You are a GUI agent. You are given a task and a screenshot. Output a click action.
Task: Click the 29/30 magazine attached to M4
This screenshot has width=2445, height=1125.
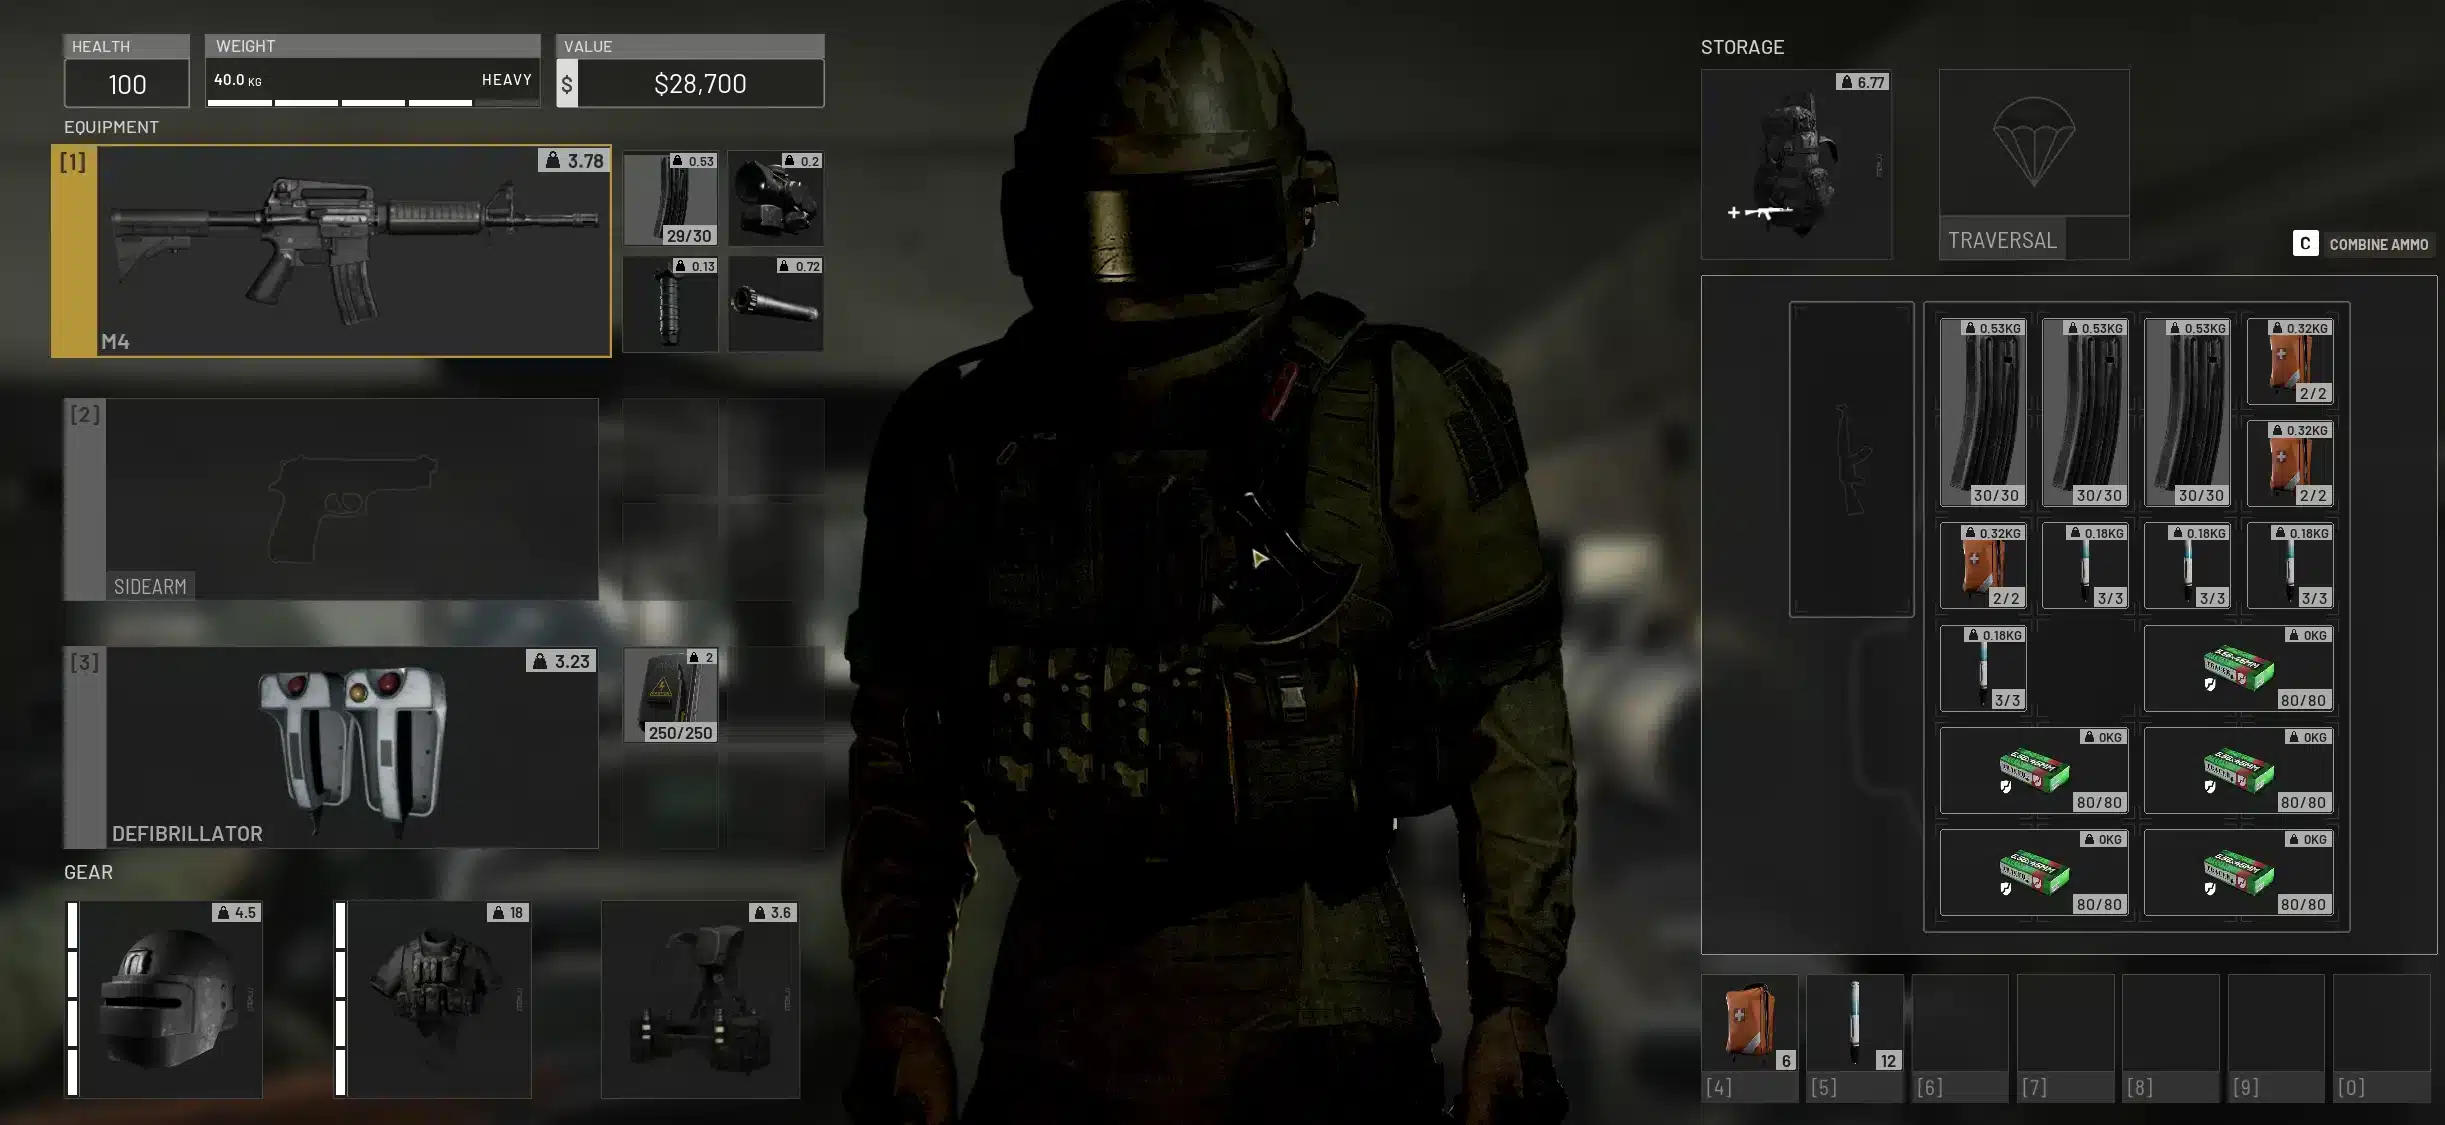670,199
